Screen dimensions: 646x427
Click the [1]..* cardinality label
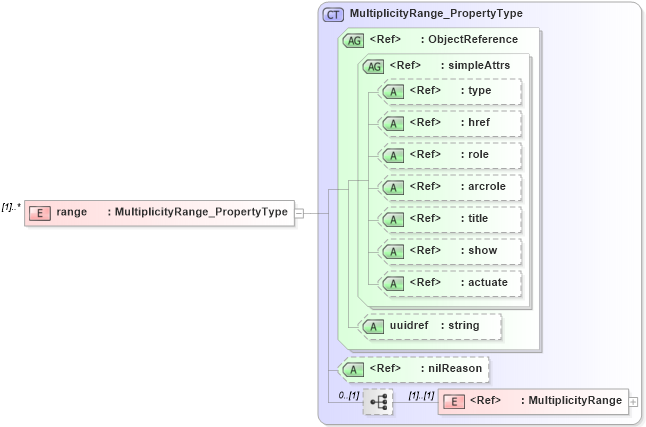pos(11,207)
